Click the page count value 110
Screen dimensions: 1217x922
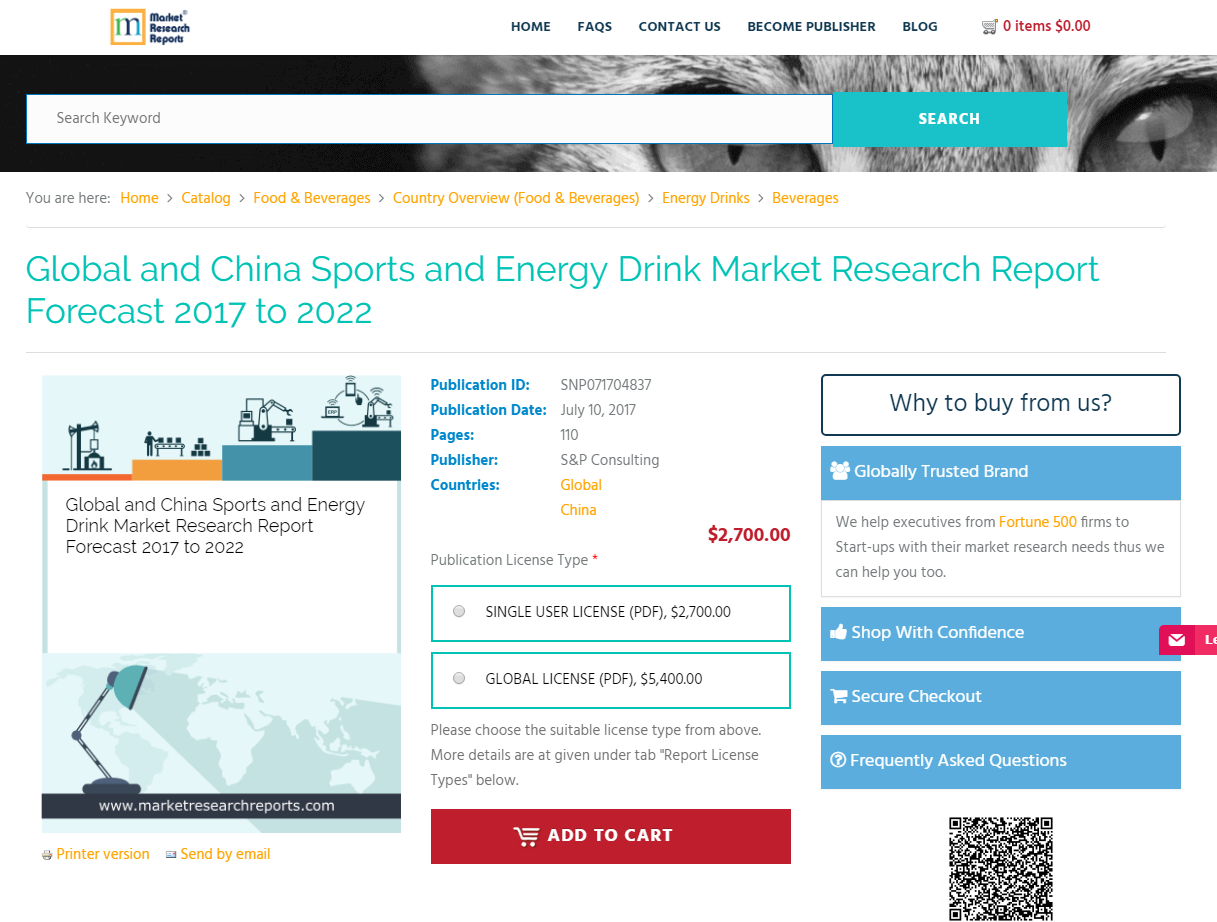click(x=569, y=435)
